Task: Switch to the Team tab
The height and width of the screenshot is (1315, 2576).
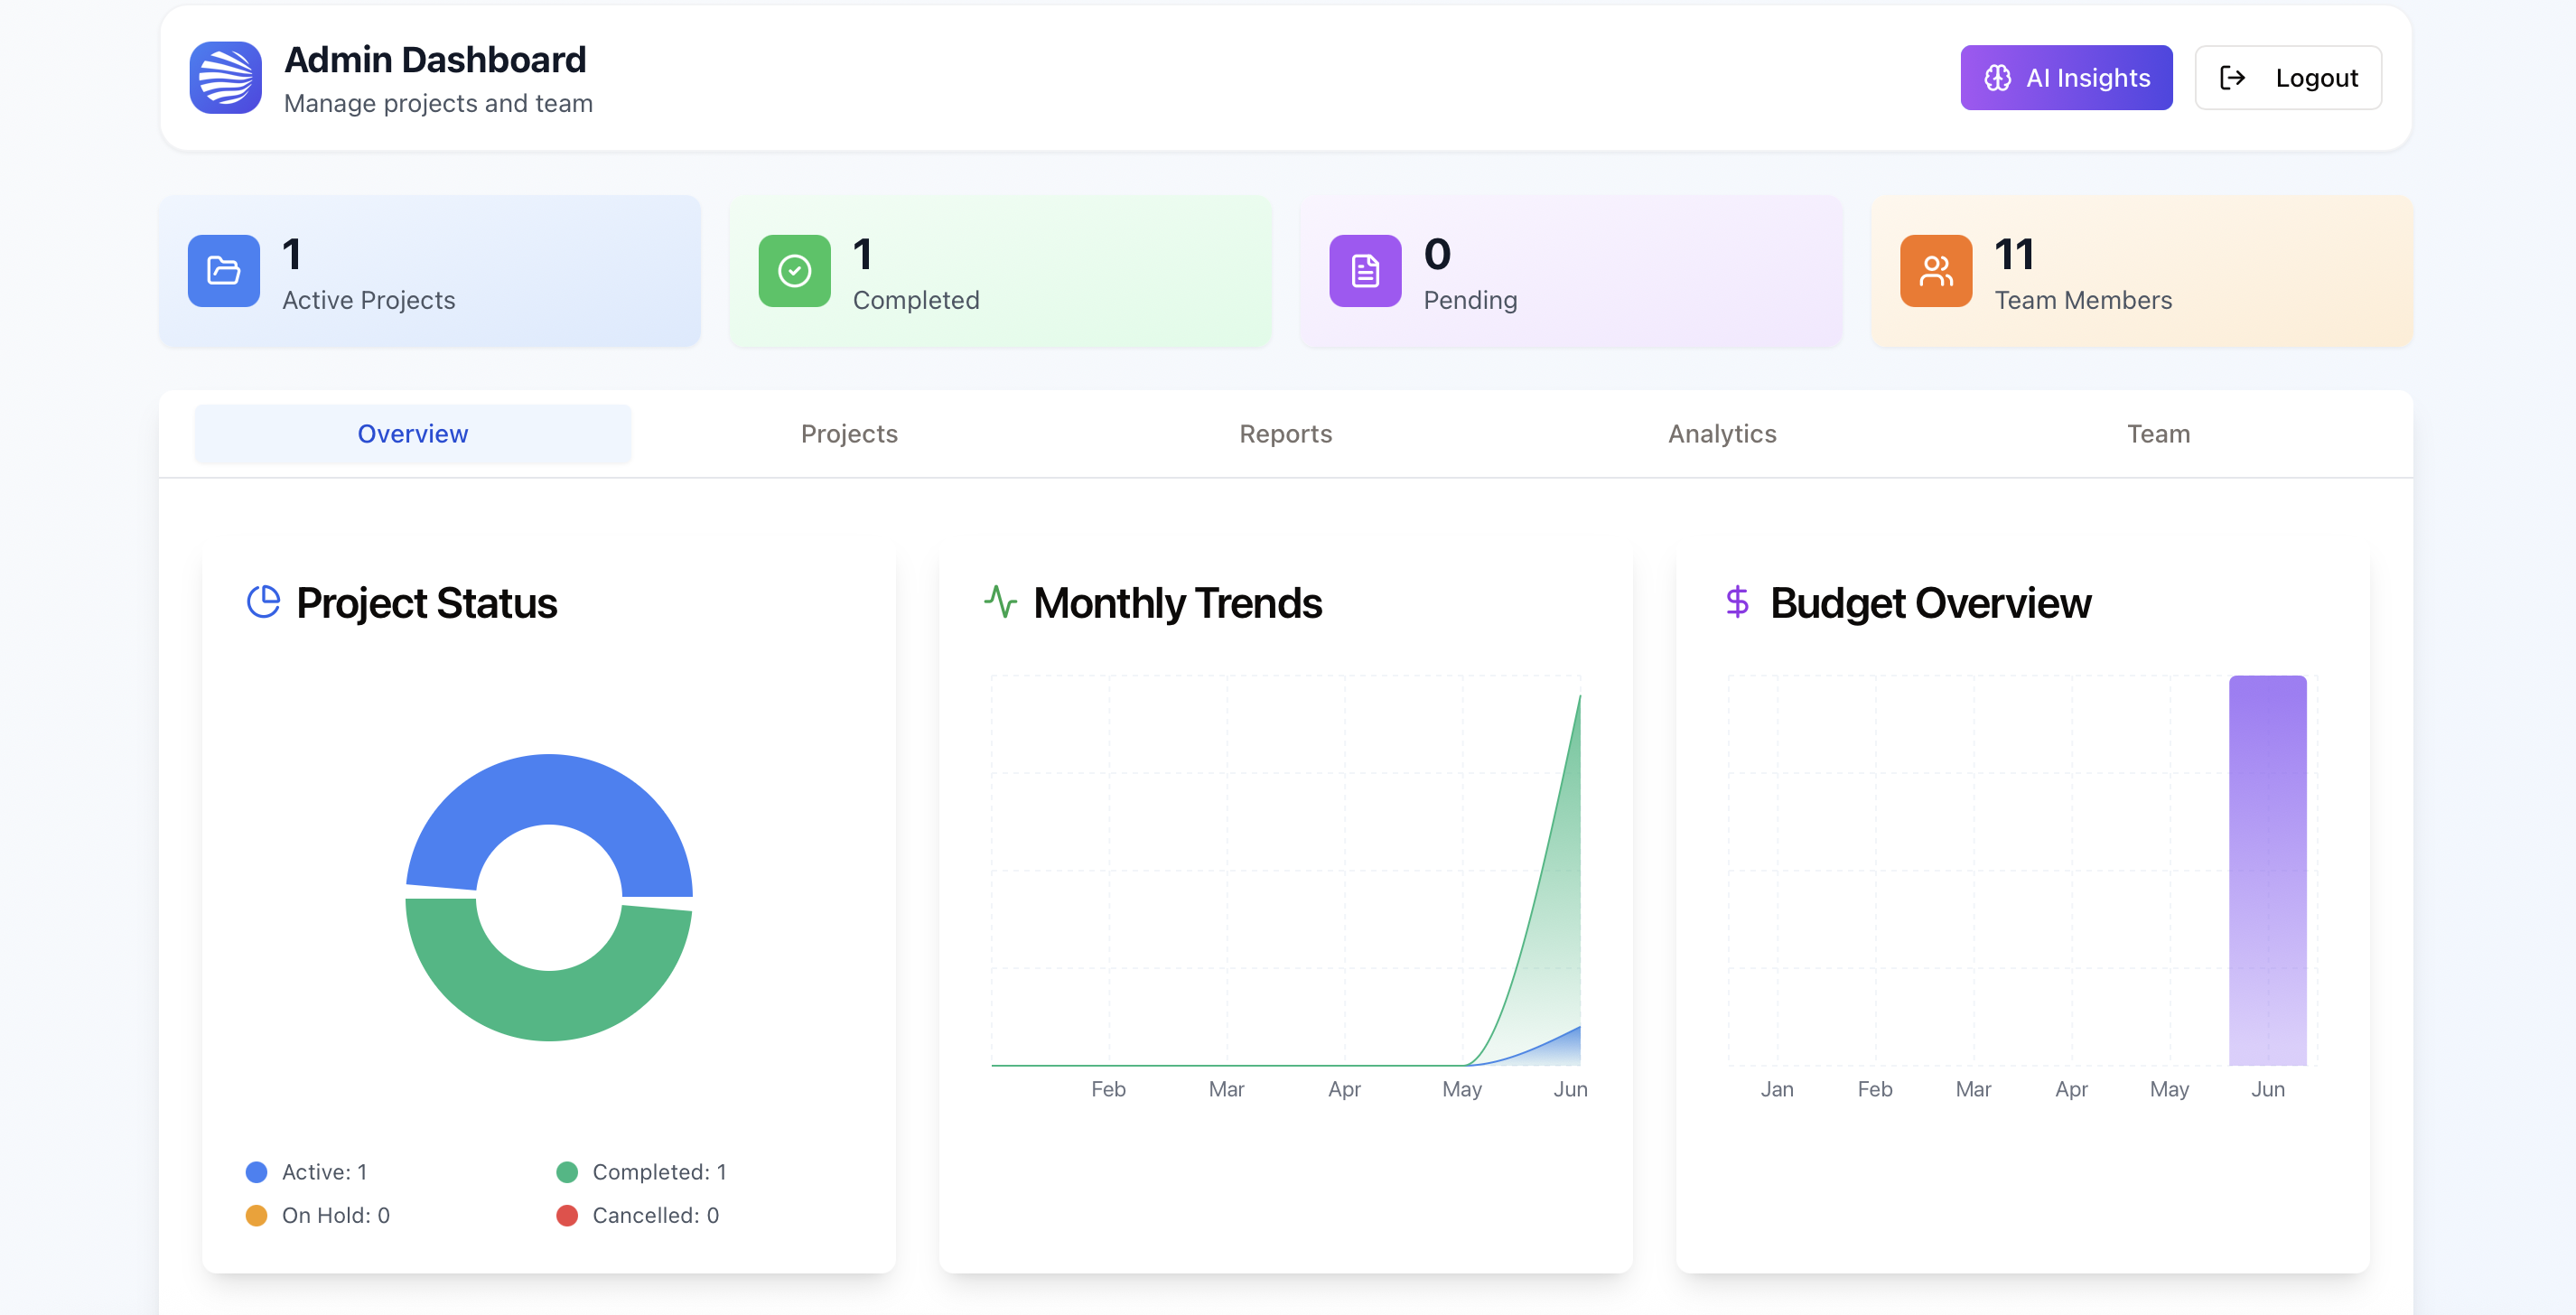Action: point(2159,434)
